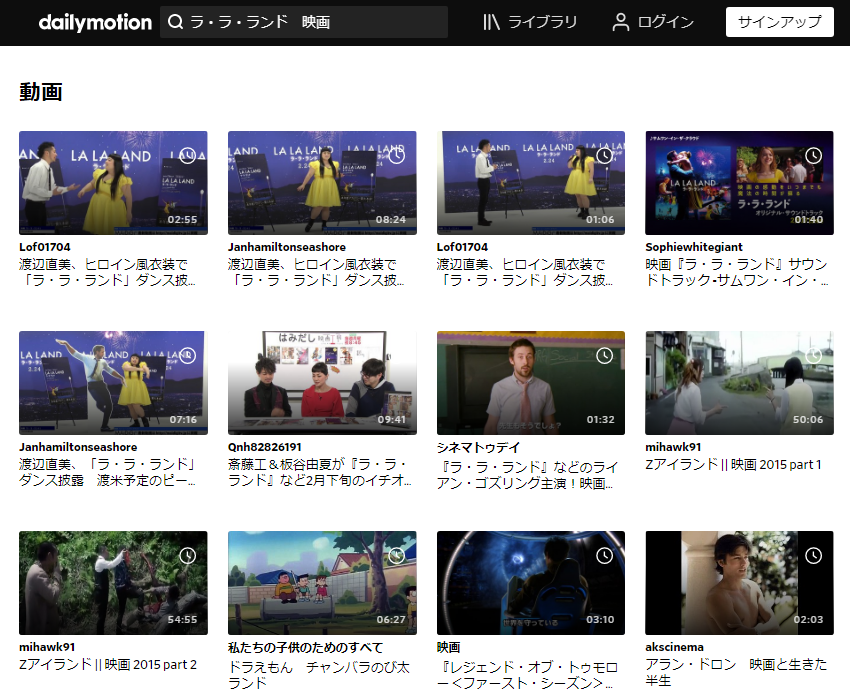The width and height of the screenshot is (850, 700).
Task: Add the 50:06 Zアイランド part 1 to watch later
Action: click(813, 356)
